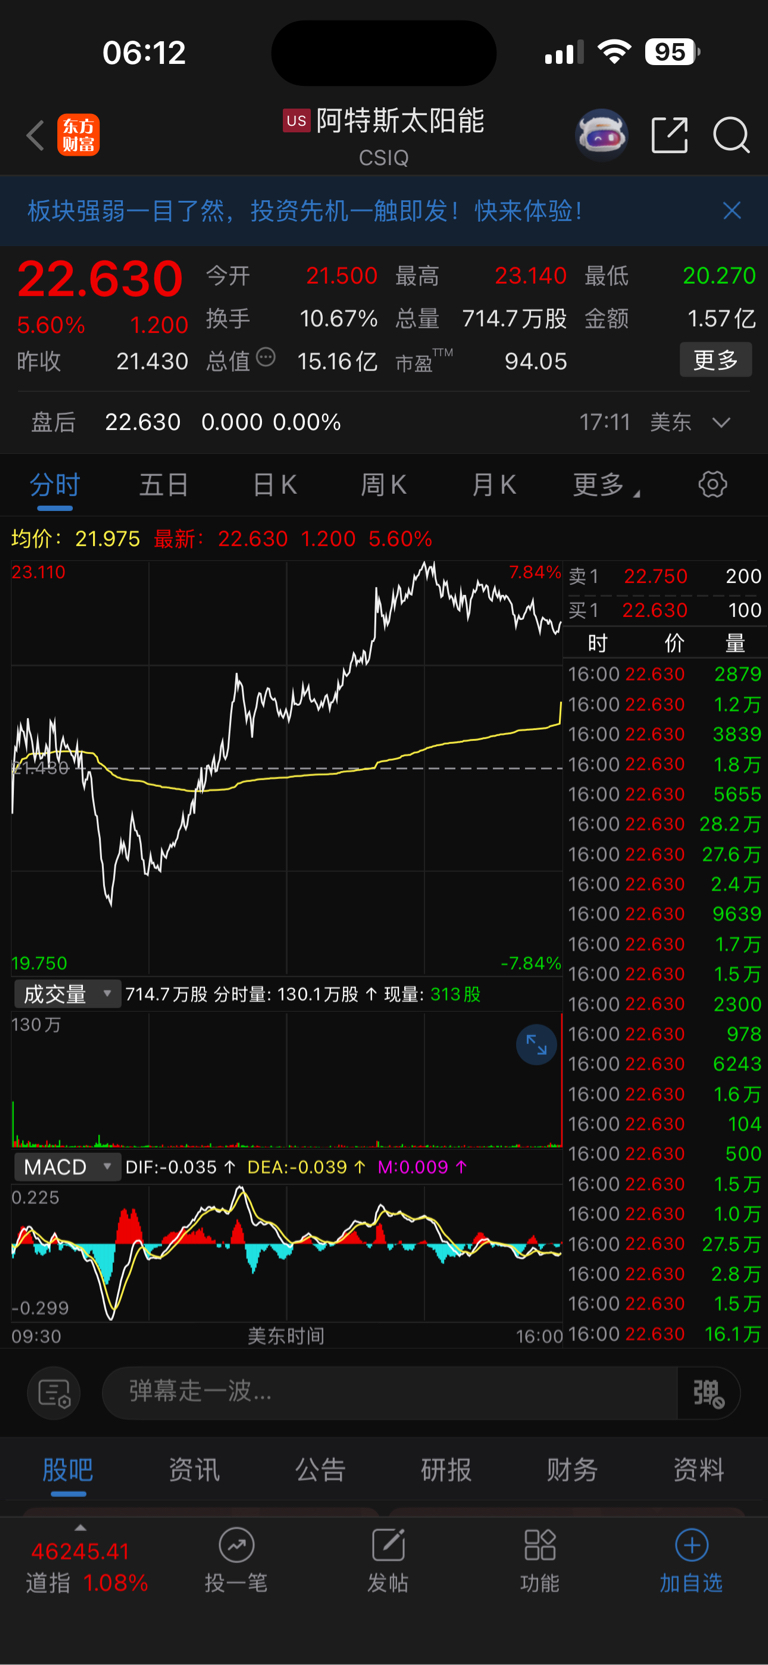The width and height of the screenshot is (768, 1665).
Task: Open the 资讯 tab
Action: [x=194, y=1470]
